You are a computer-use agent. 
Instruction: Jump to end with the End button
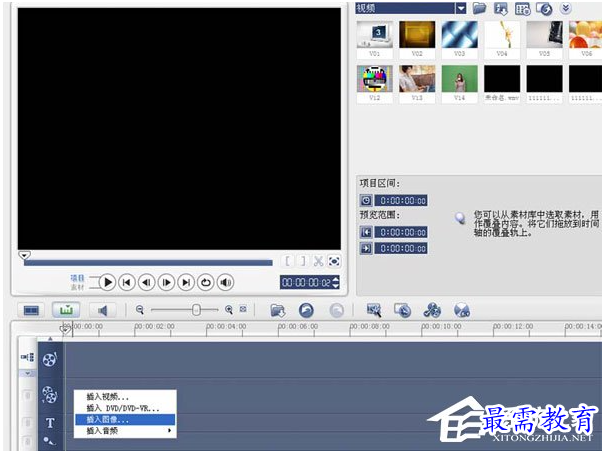coord(186,282)
